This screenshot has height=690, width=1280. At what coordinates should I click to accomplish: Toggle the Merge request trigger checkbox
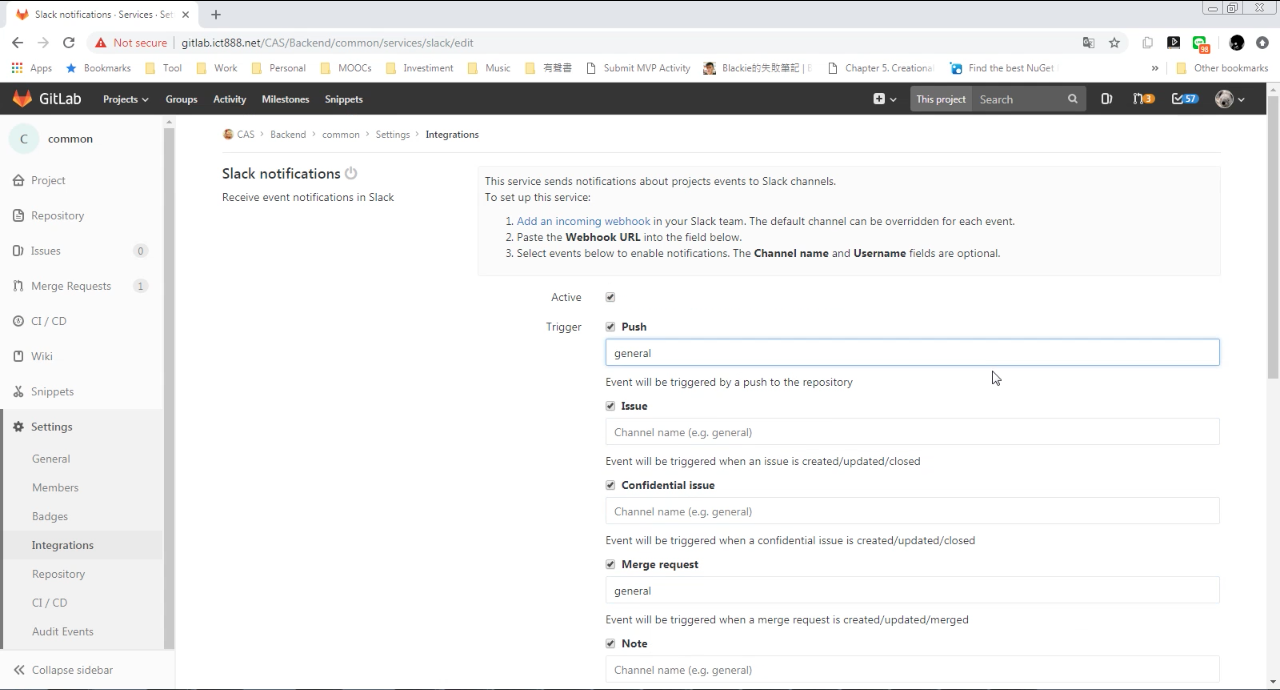[x=610, y=564]
